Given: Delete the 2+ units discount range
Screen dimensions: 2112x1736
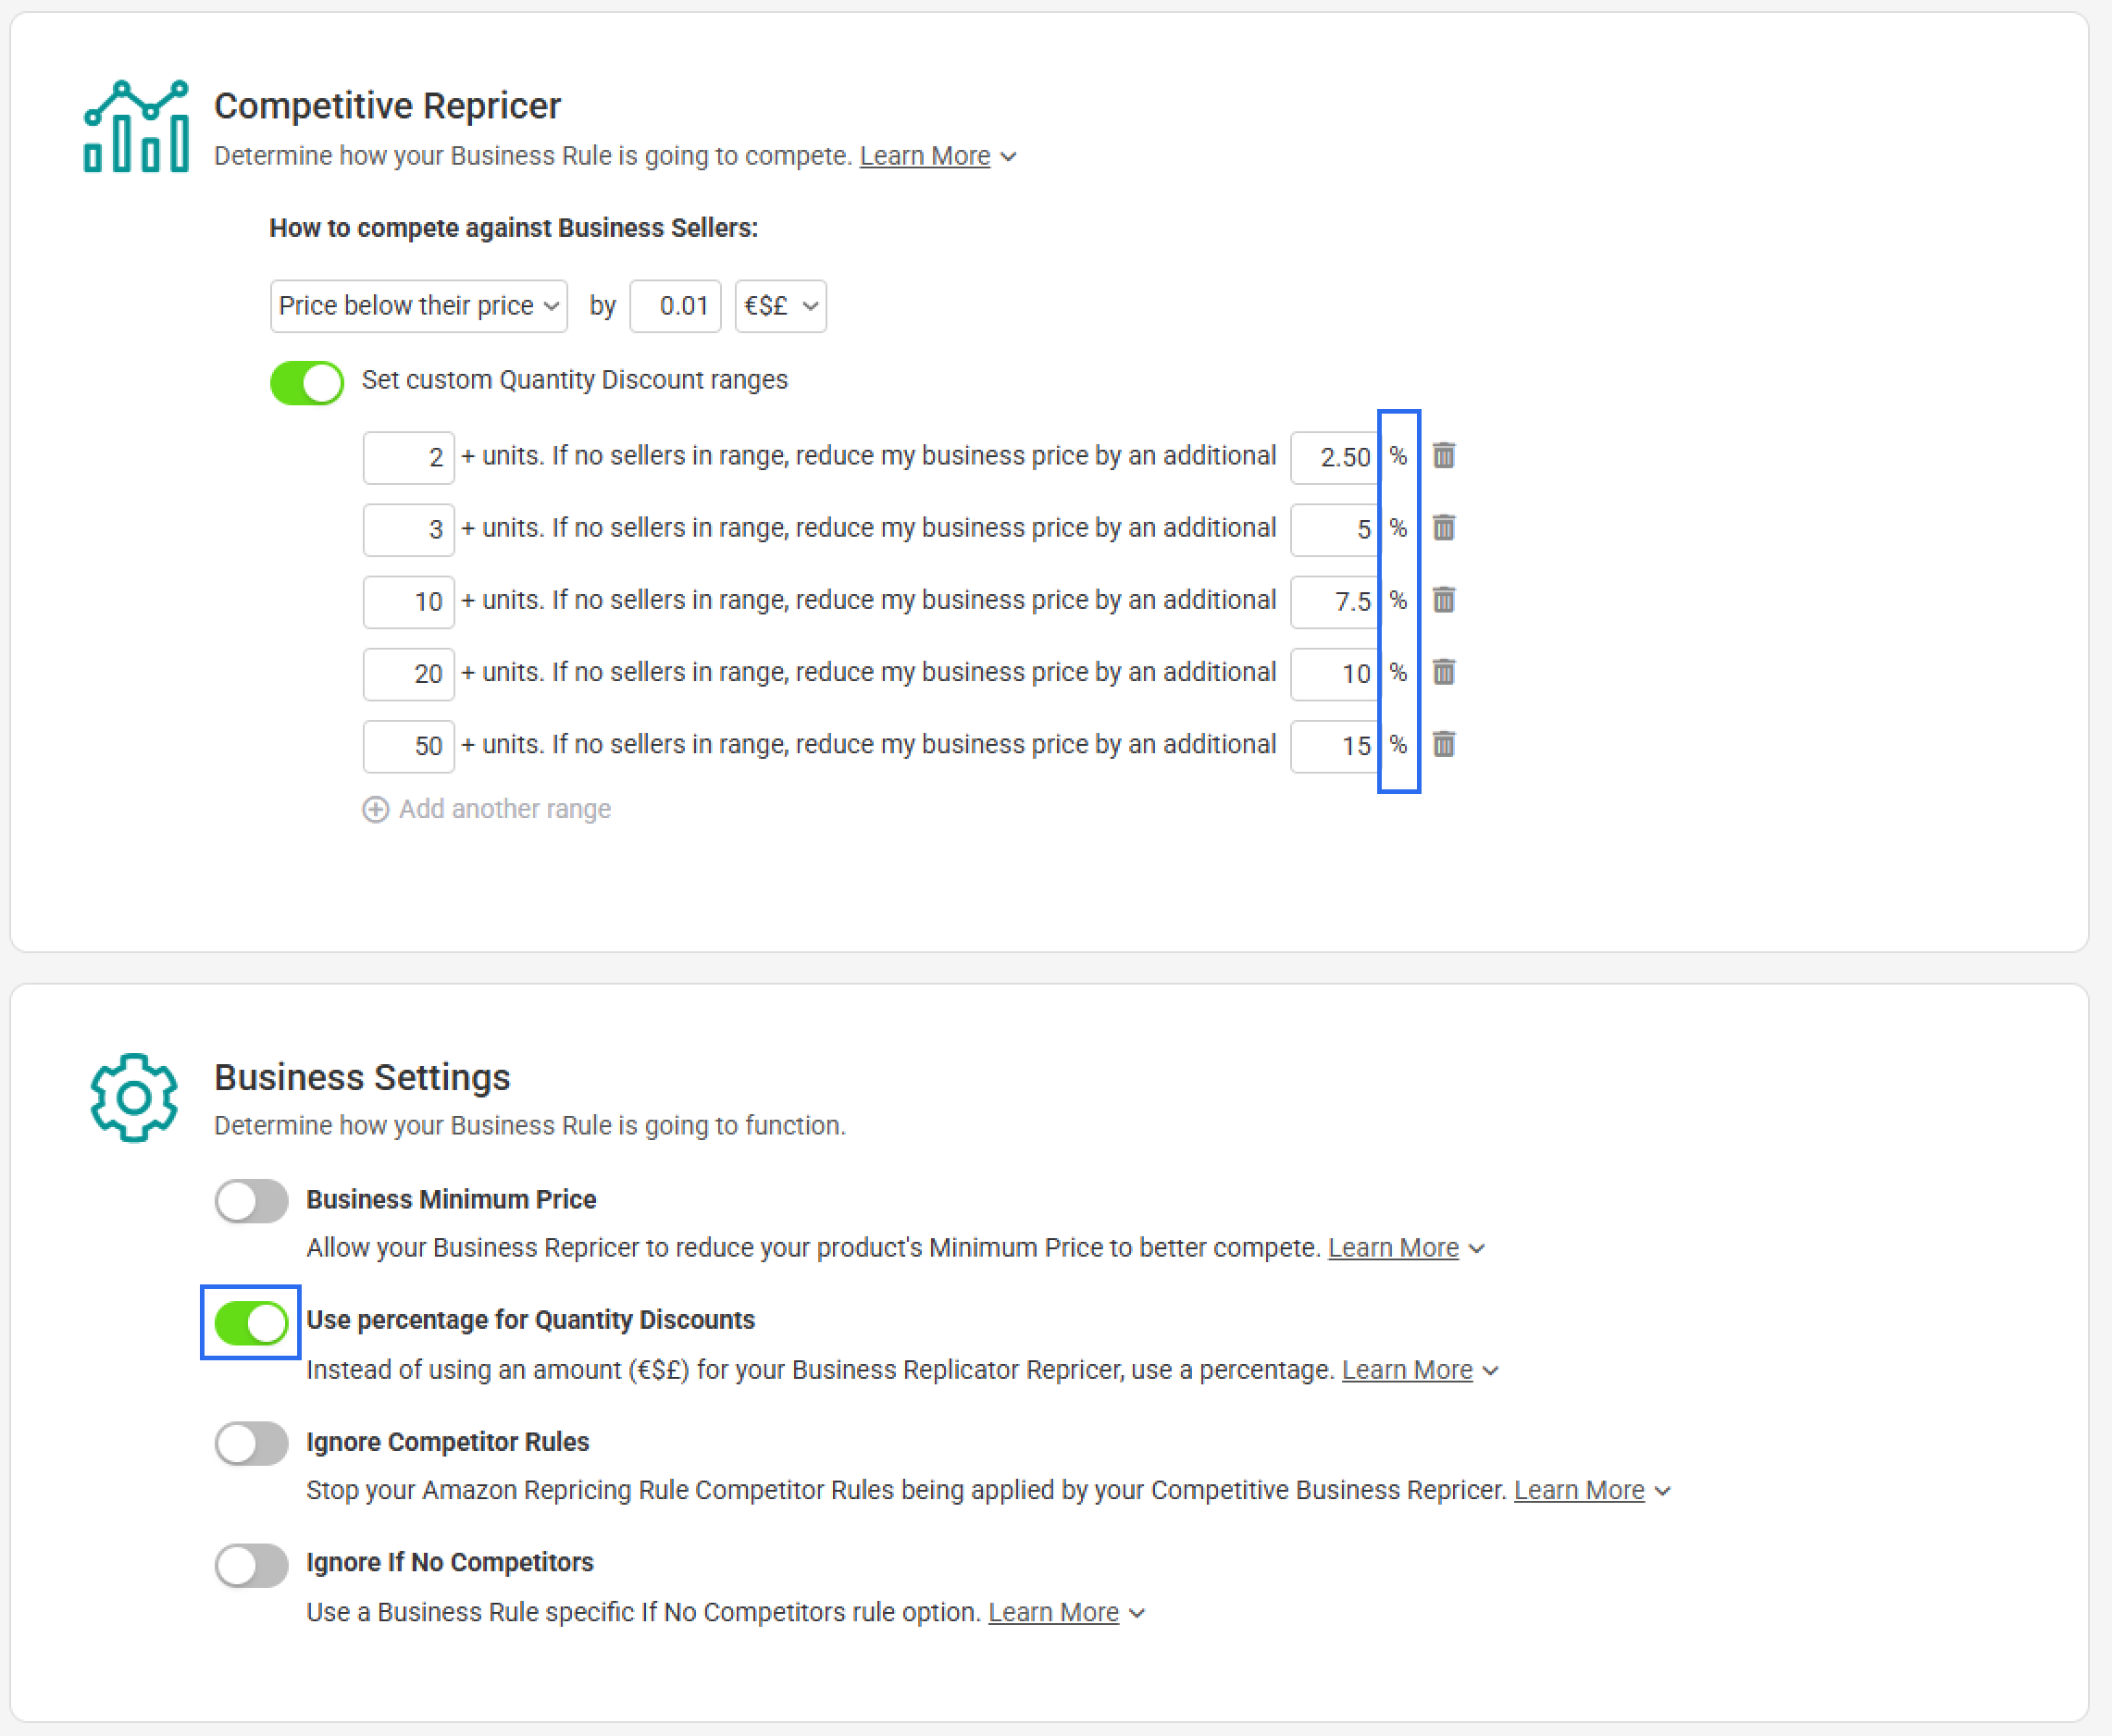Looking at the screenshot, I should [1443, 456].
